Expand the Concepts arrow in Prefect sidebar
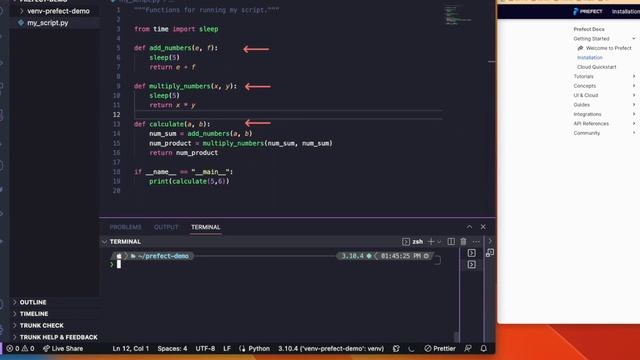Screen dimensions: 640x360 pyautogui.click(x=634, y=86)
